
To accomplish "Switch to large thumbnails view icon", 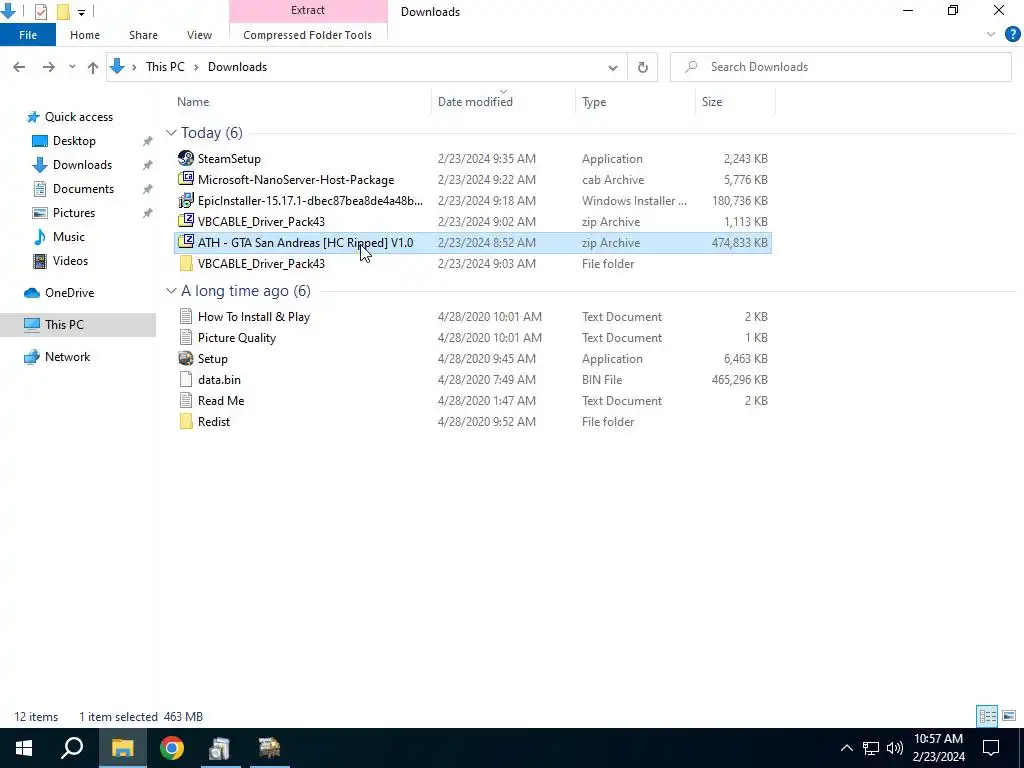I will click(1009, 716).
